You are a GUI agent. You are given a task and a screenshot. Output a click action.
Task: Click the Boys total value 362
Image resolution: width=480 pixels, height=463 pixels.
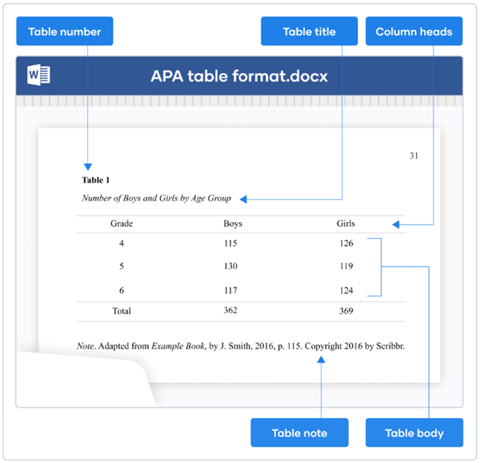click(x=230, y=310)
